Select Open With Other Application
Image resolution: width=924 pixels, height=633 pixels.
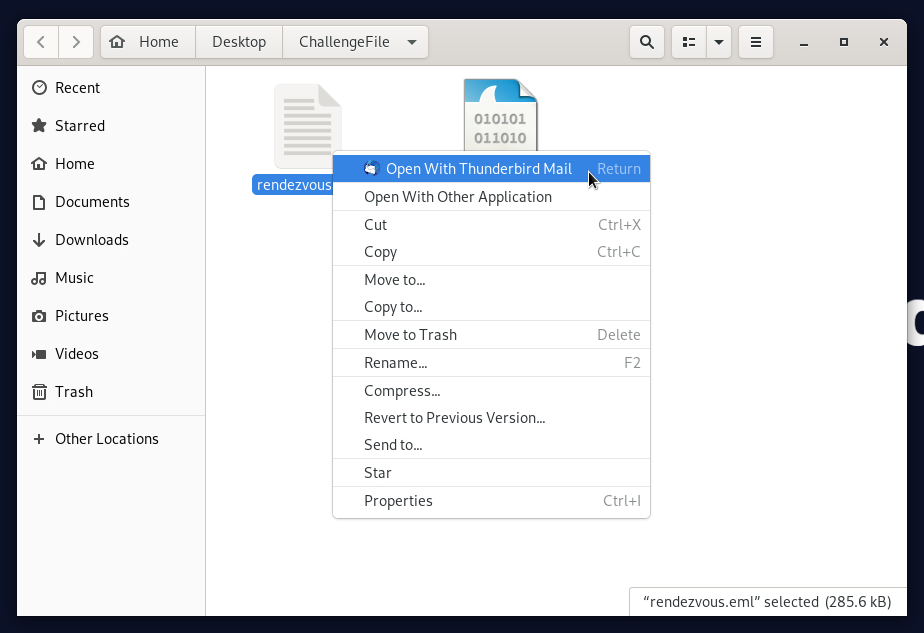pyautogui.click(x=458, y=197)
